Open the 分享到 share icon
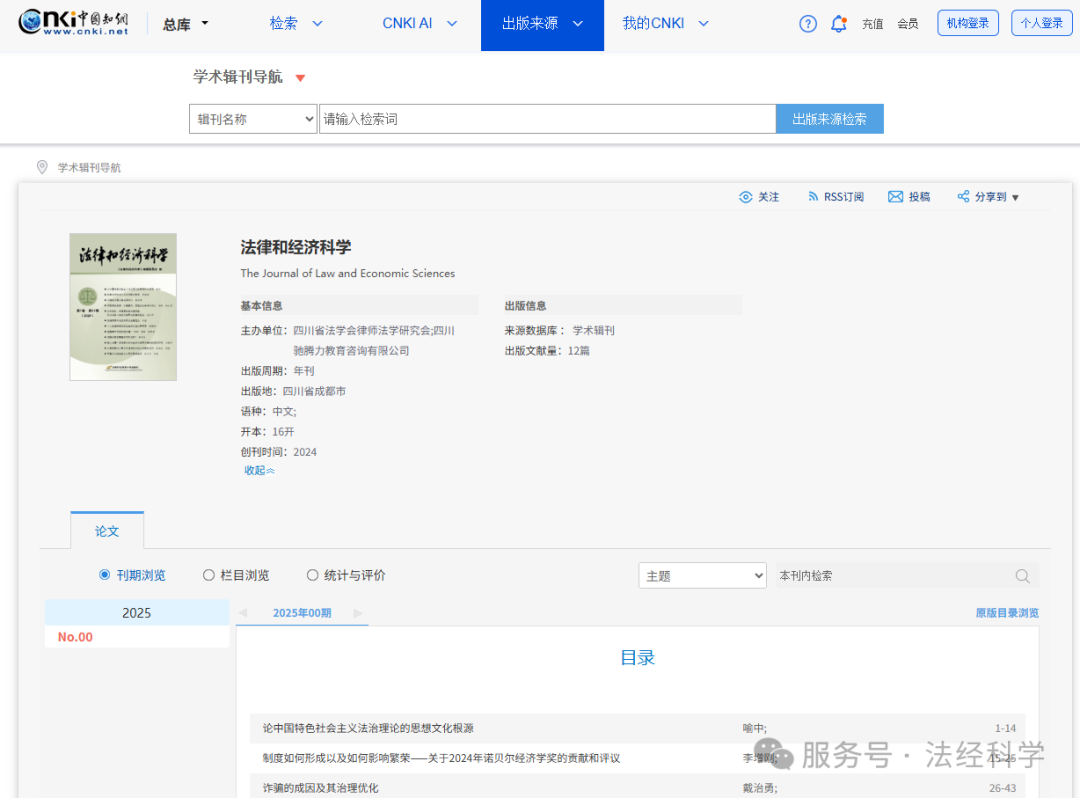This screenshot has height=798, width=1080. [963, 196]
